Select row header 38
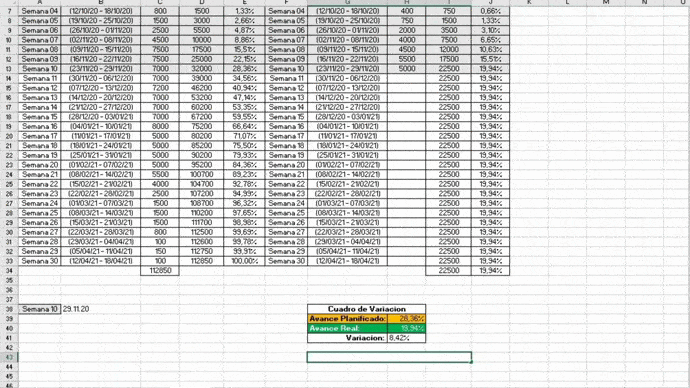The image size is (690, 388). click(x=9, y=309)
